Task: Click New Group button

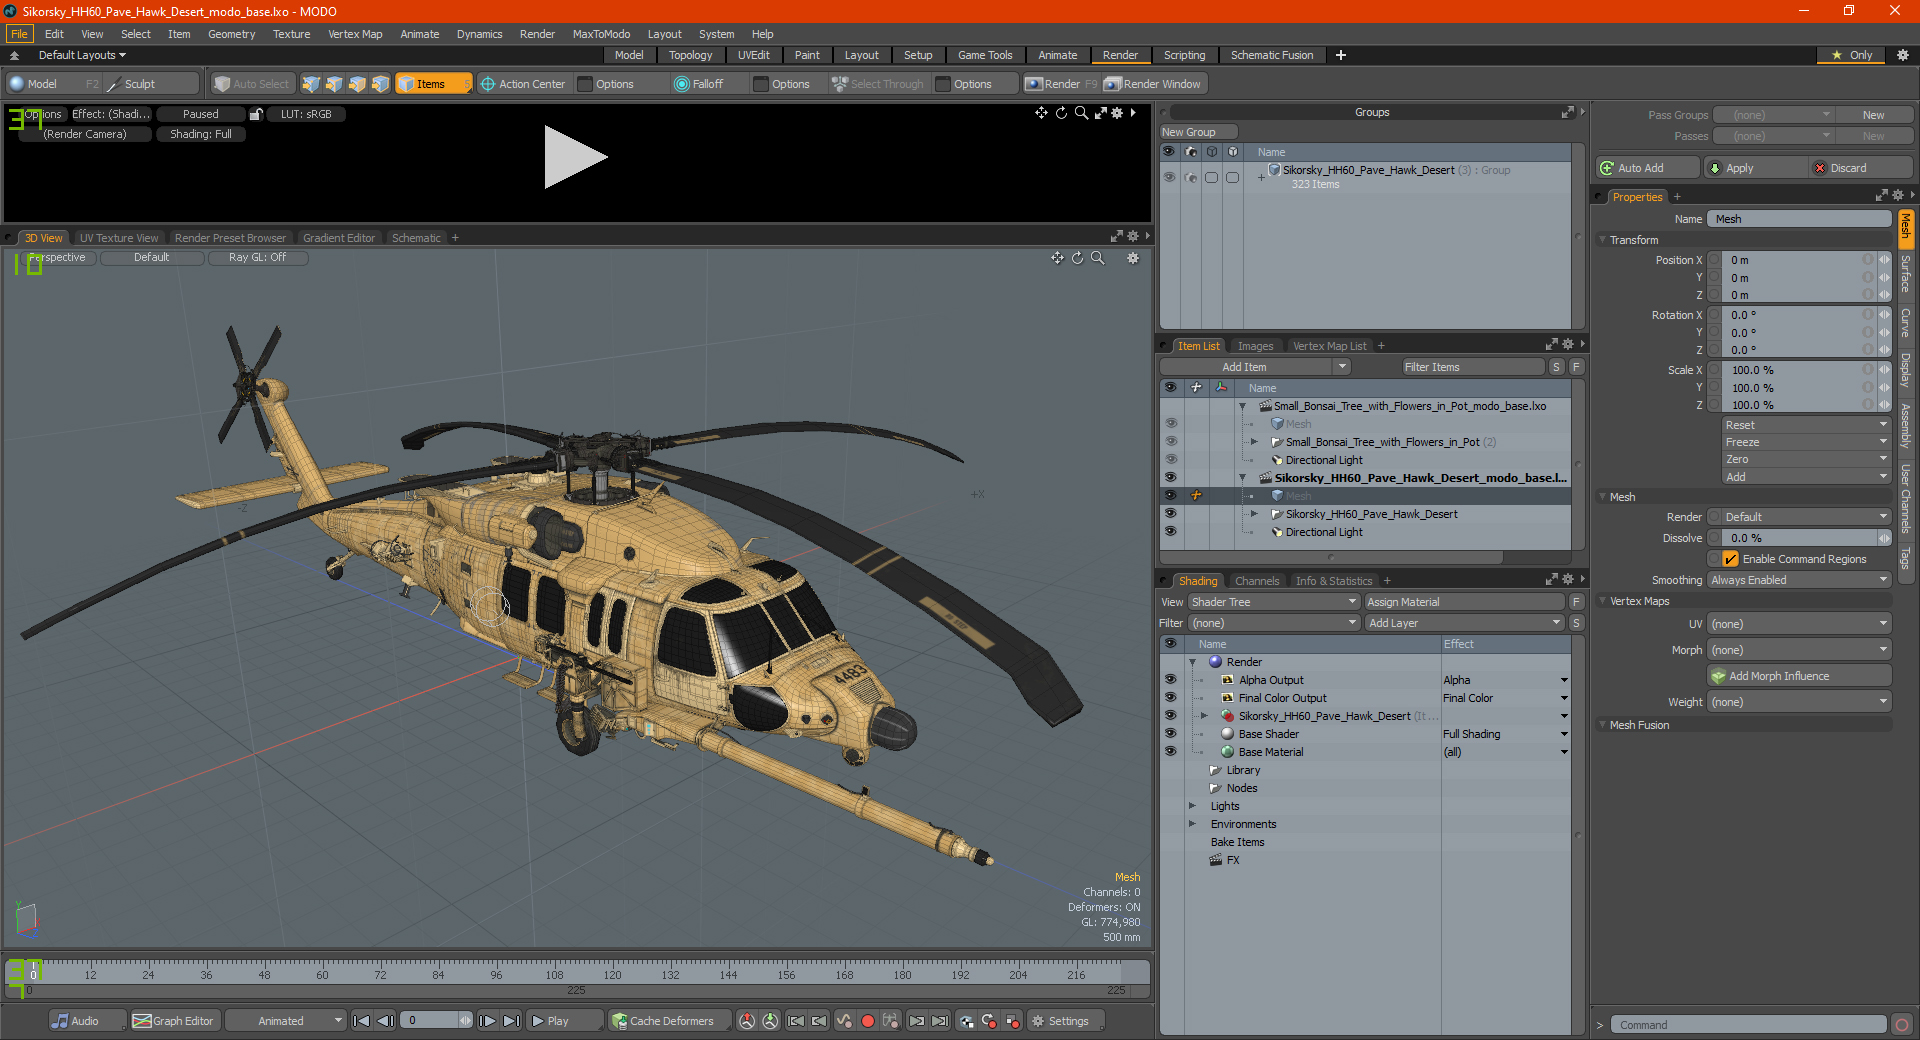Action: (1198, 132)
